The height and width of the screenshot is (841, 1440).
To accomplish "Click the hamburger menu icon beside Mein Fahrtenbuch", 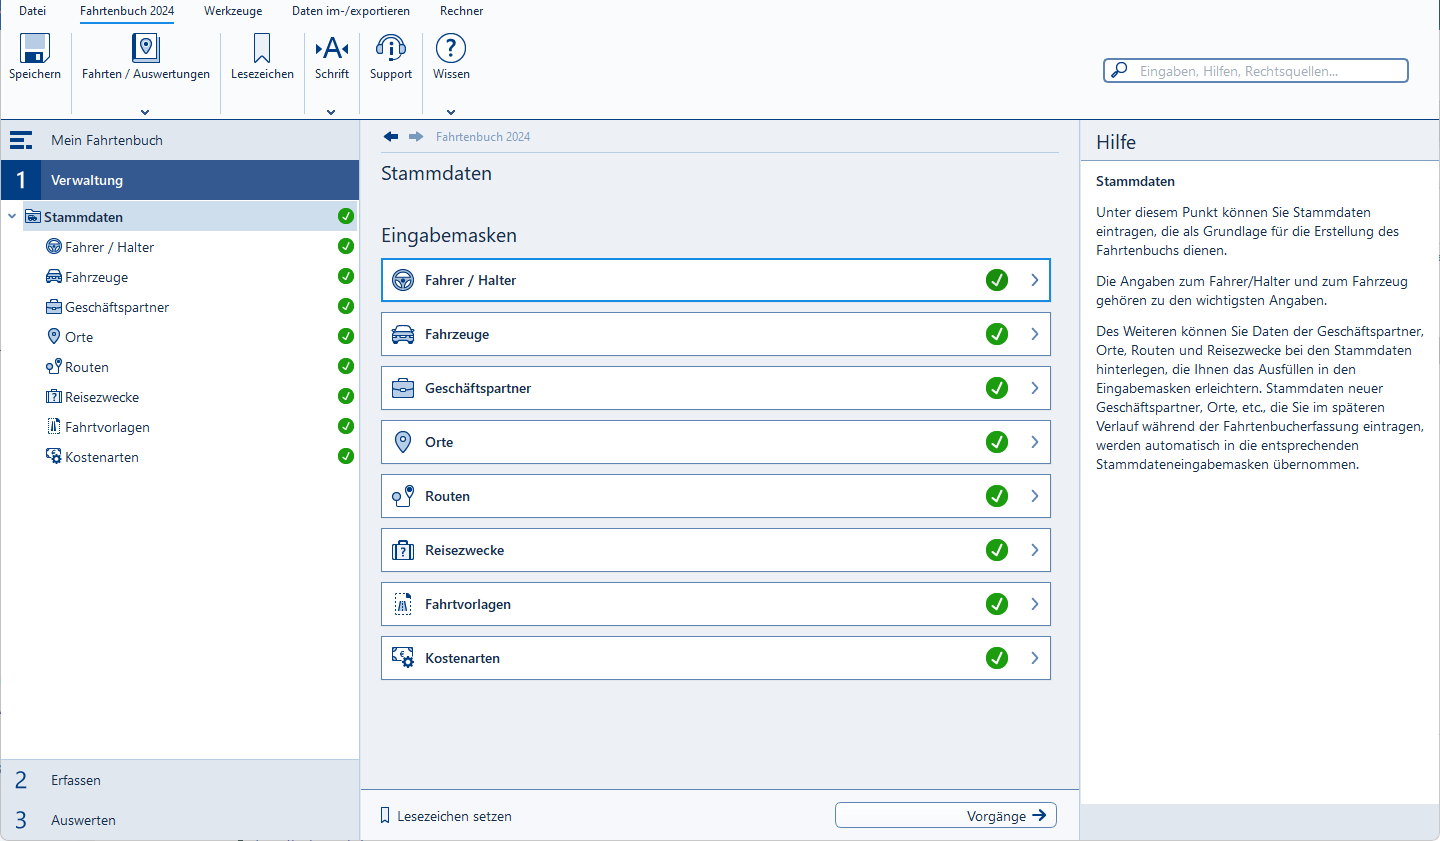I will coord(21,140).
